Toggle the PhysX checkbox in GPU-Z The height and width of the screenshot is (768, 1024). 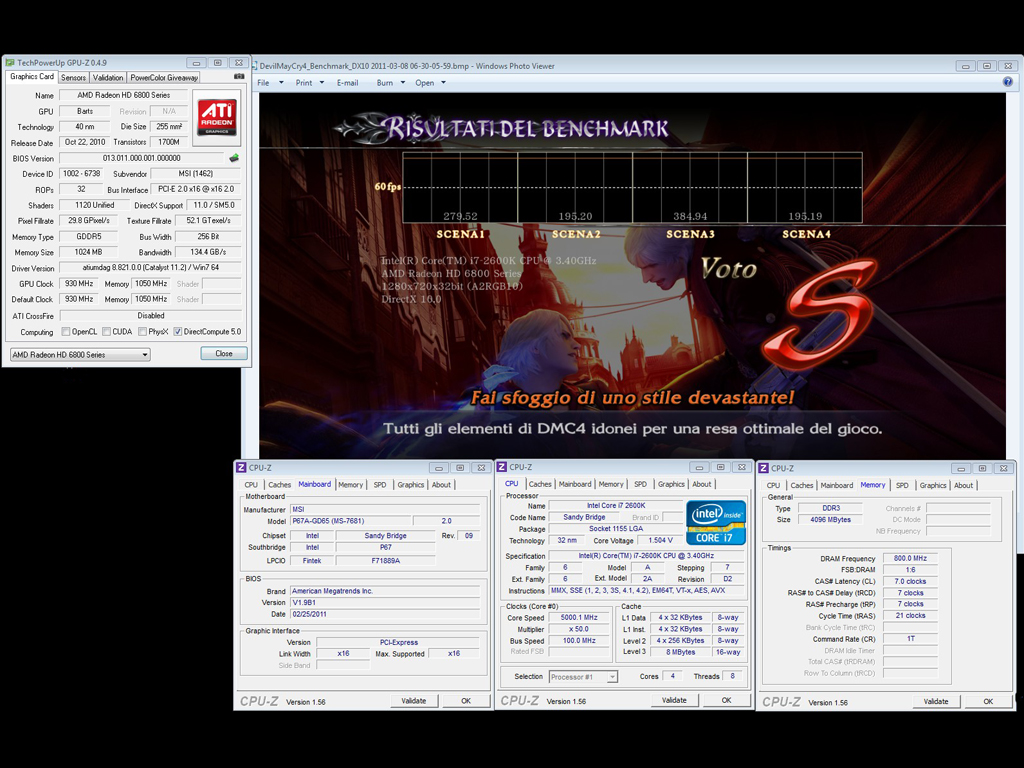pos(142,332)
